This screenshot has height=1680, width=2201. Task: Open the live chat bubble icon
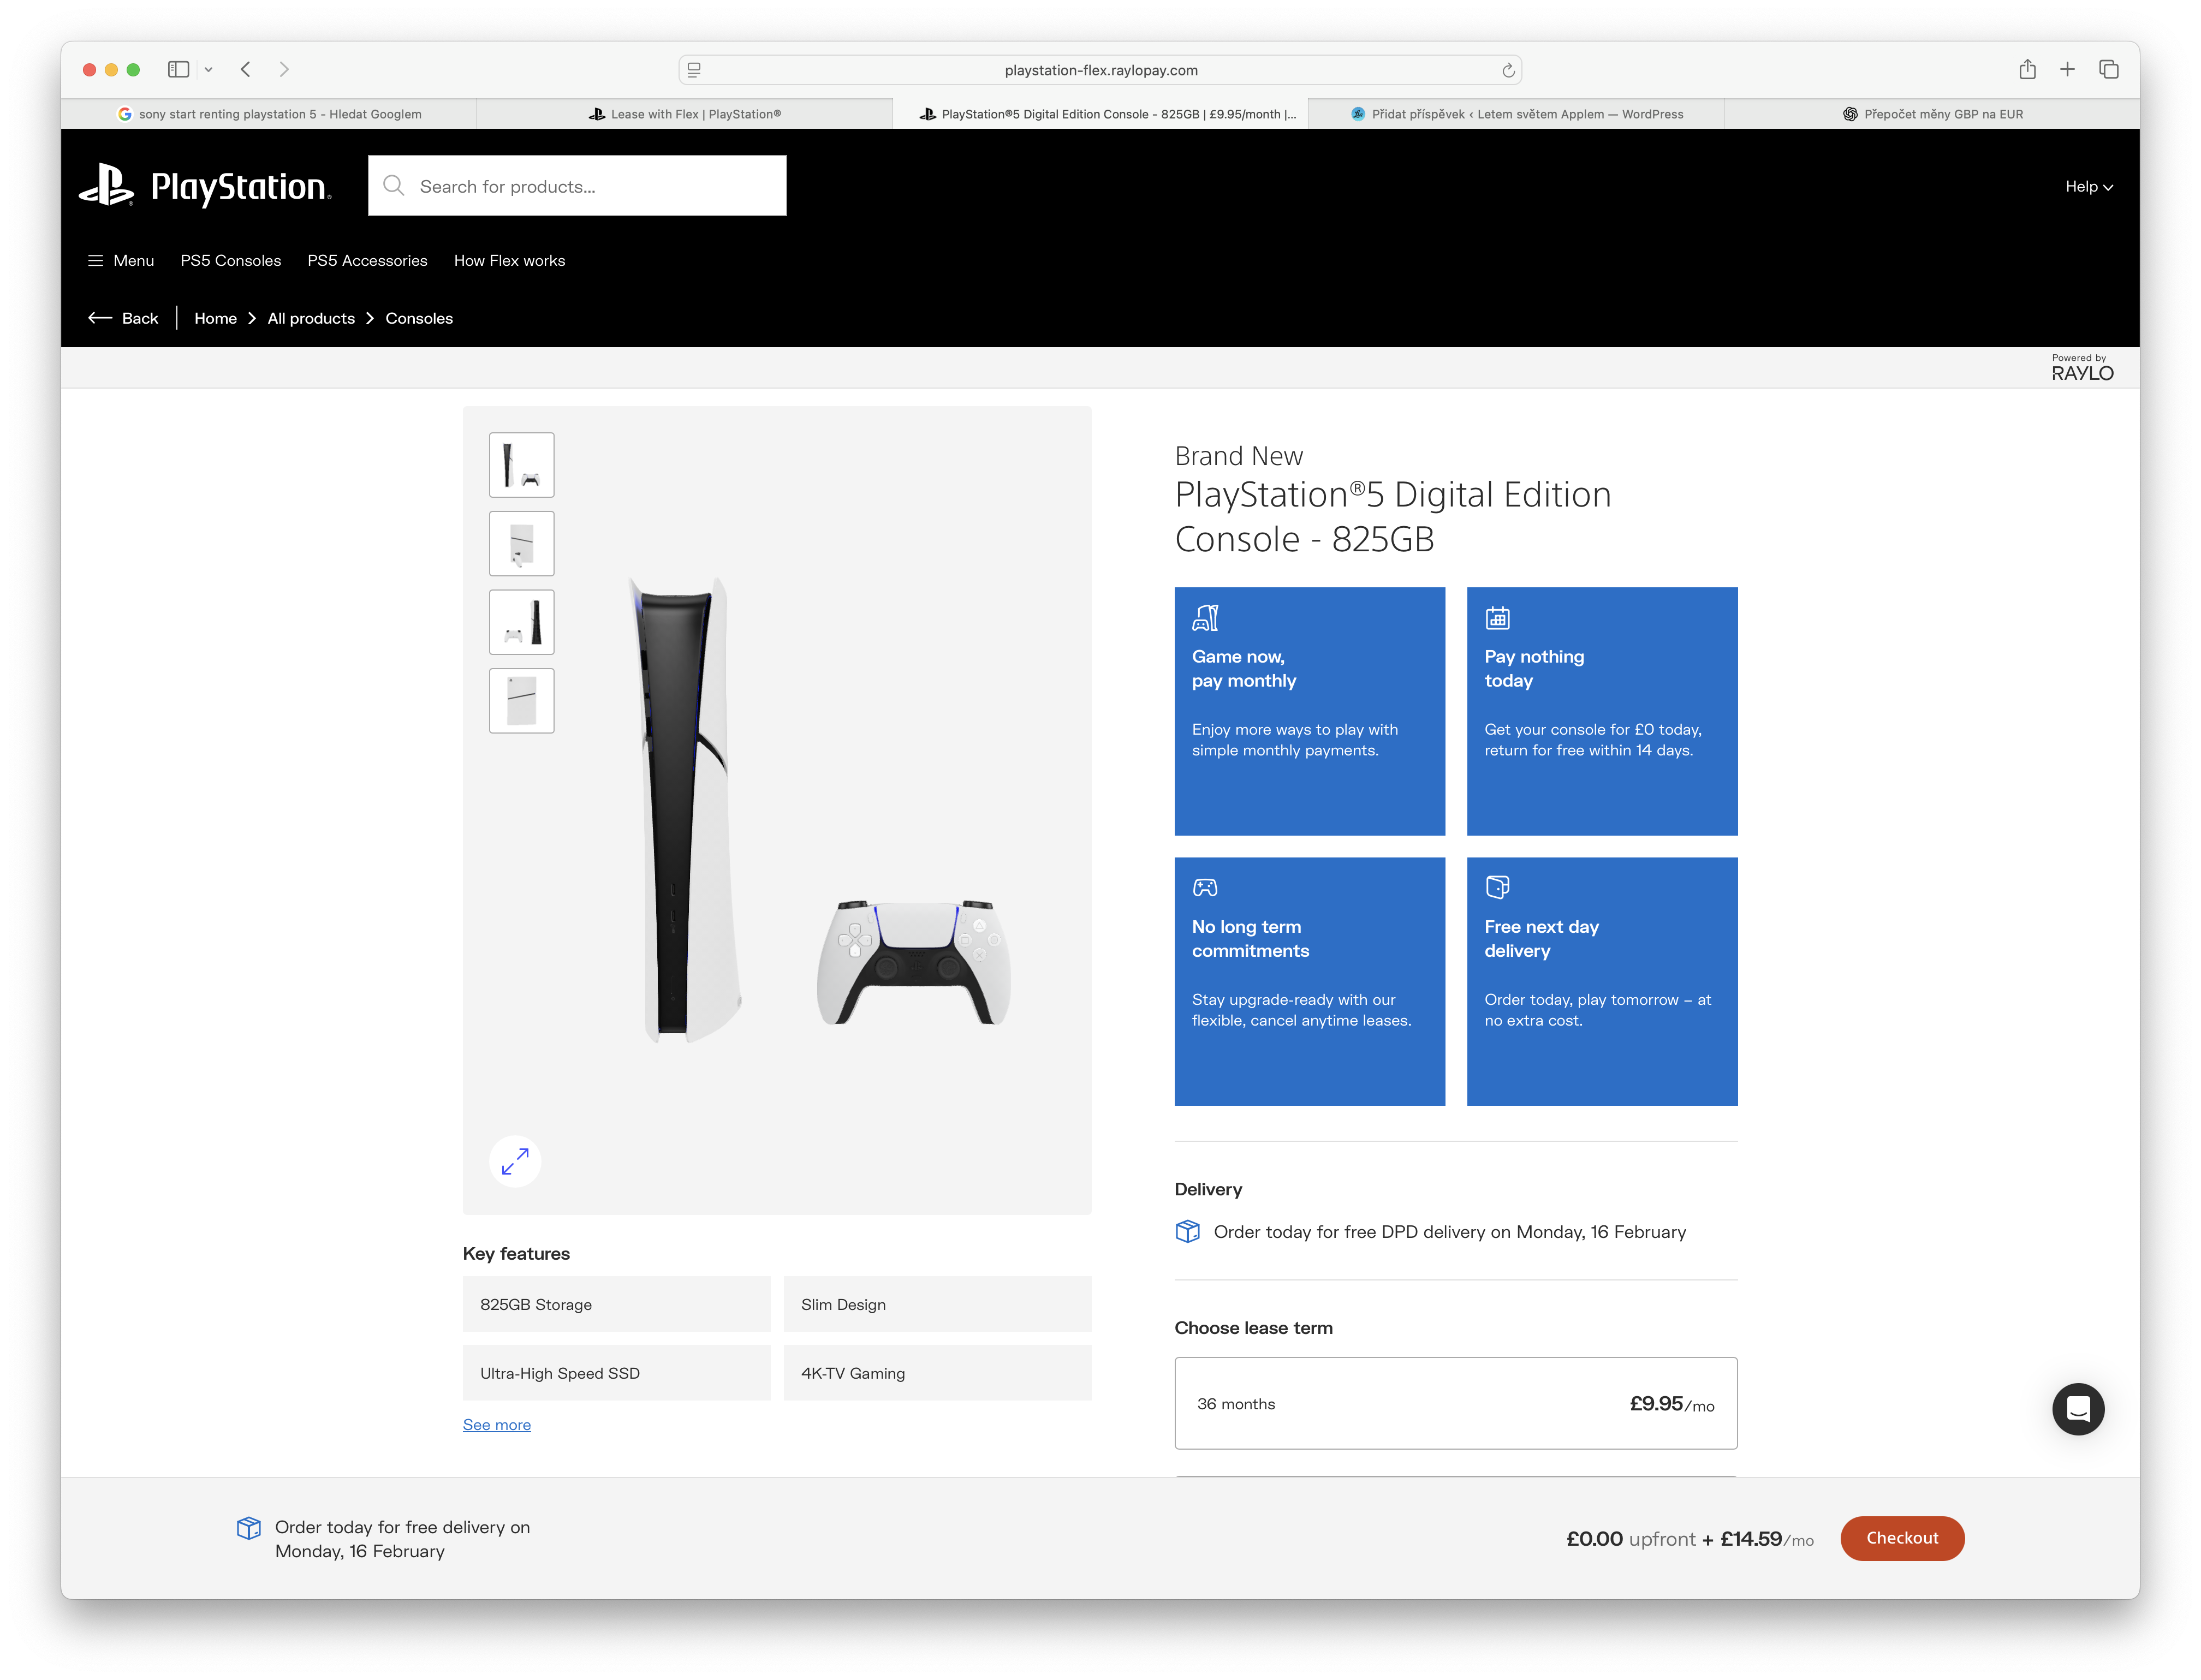coord(2078,1409)
